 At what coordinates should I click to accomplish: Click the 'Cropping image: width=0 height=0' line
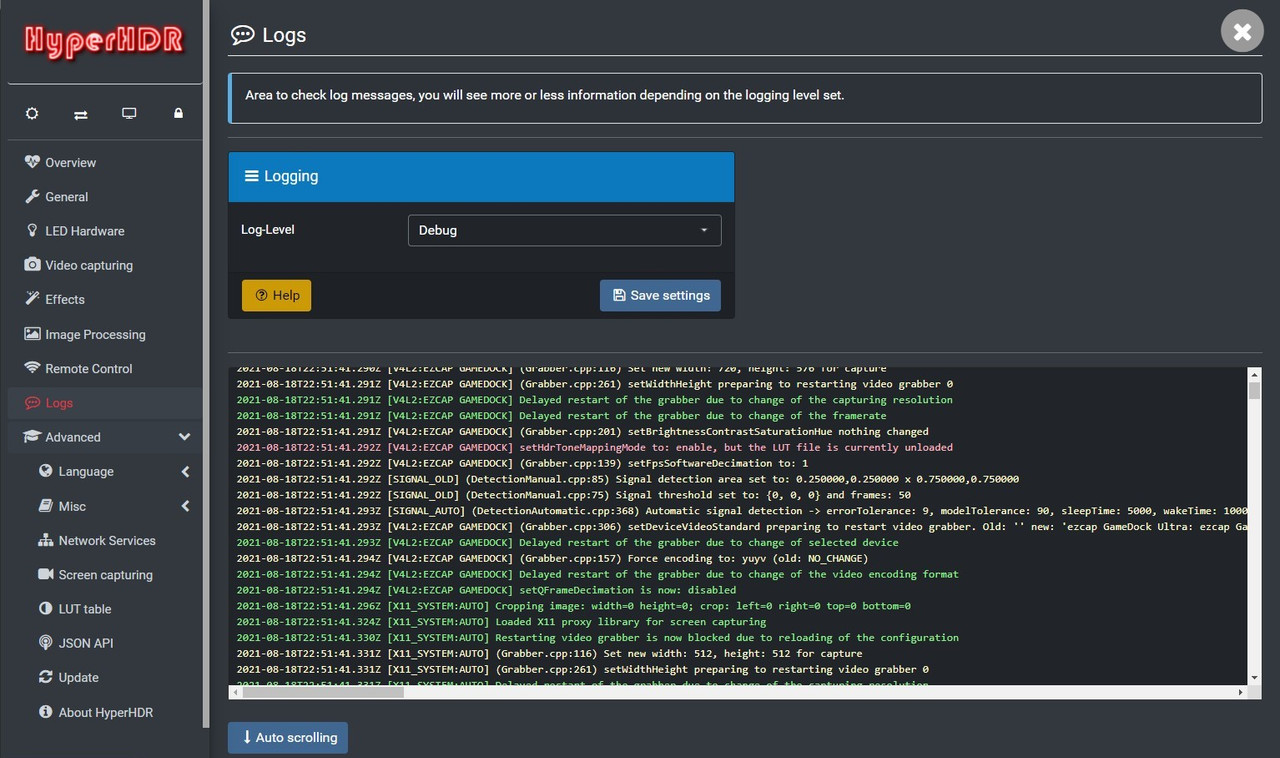(x=573, y=606)
